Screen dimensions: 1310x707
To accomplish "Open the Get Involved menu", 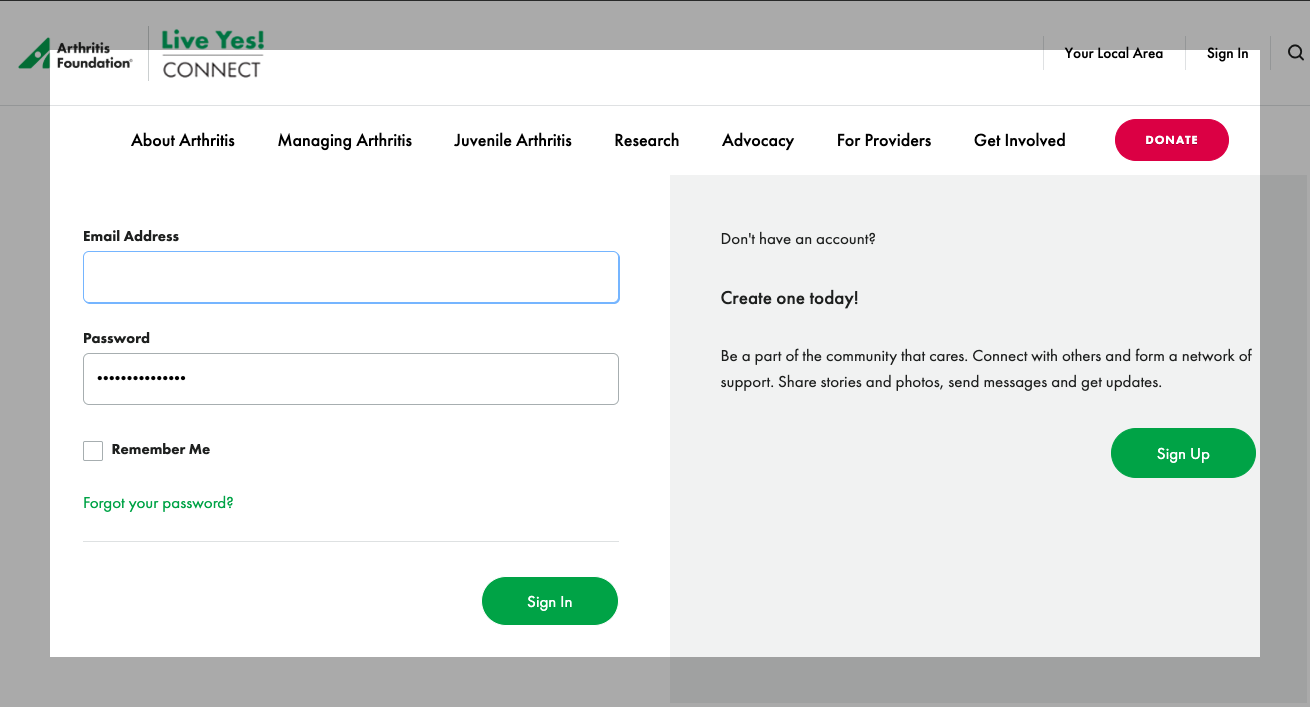I will [x=1020, y=141].
